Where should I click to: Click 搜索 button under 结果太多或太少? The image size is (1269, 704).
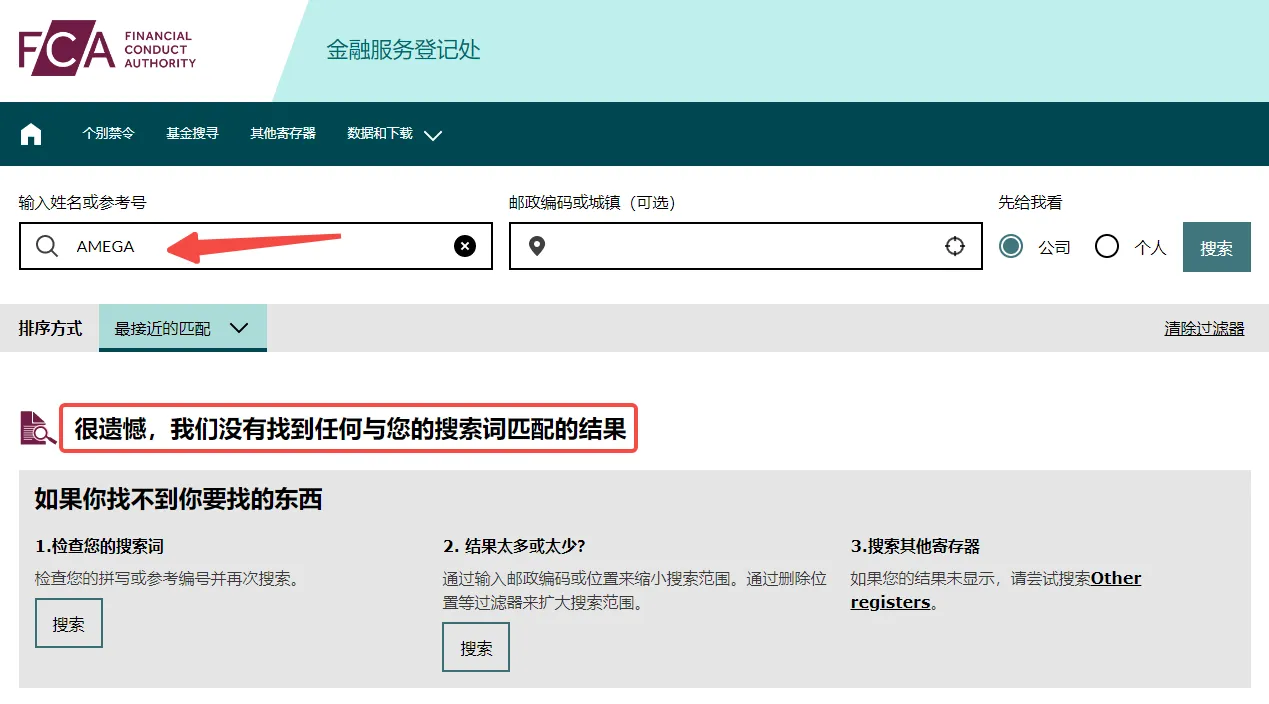(476, 648)
